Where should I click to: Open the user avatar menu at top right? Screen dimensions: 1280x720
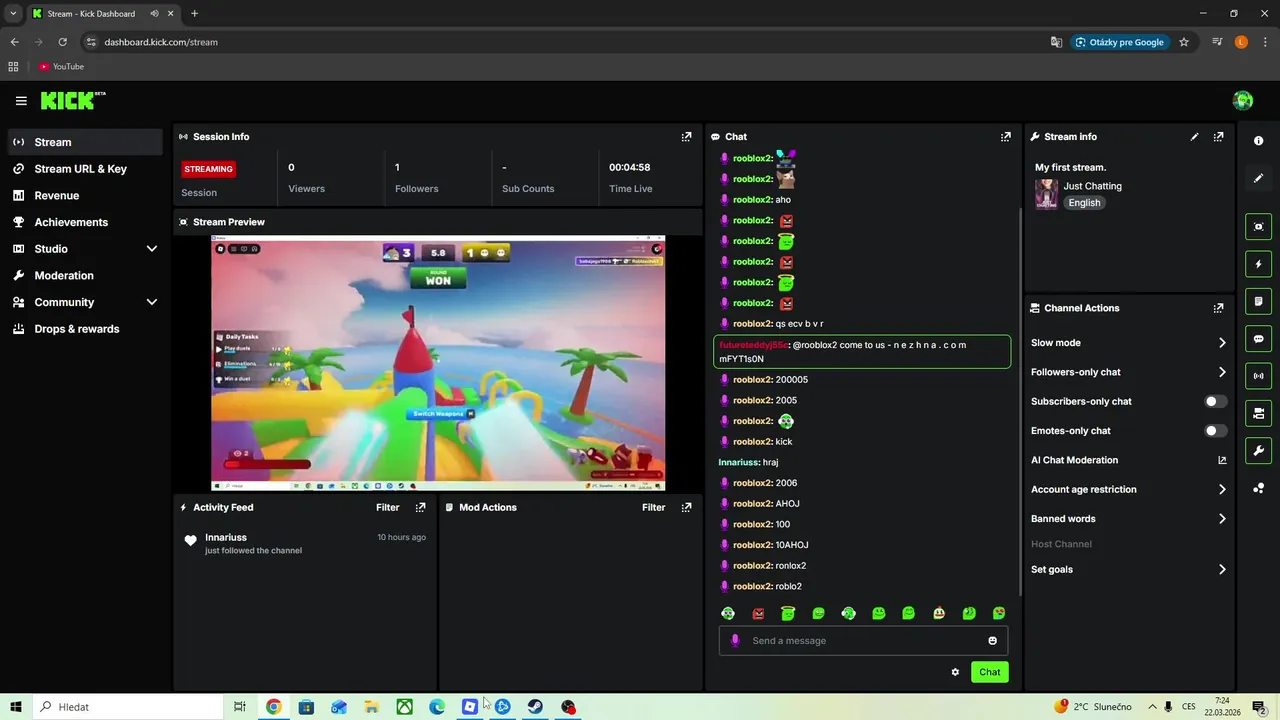tap(1243, 101)
